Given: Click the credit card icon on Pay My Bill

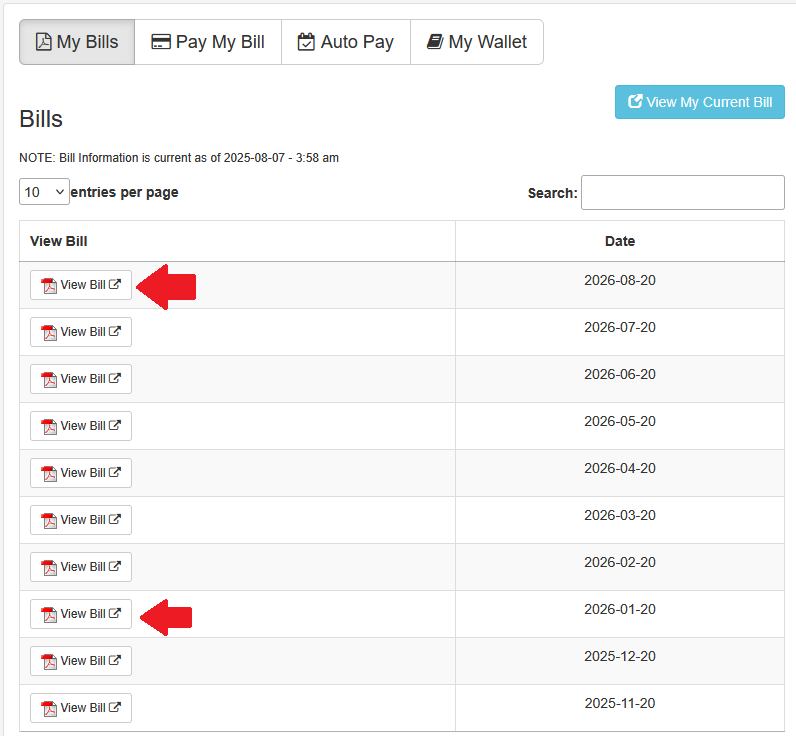Looking at the screenshot, I should click(x=161, y=42).
